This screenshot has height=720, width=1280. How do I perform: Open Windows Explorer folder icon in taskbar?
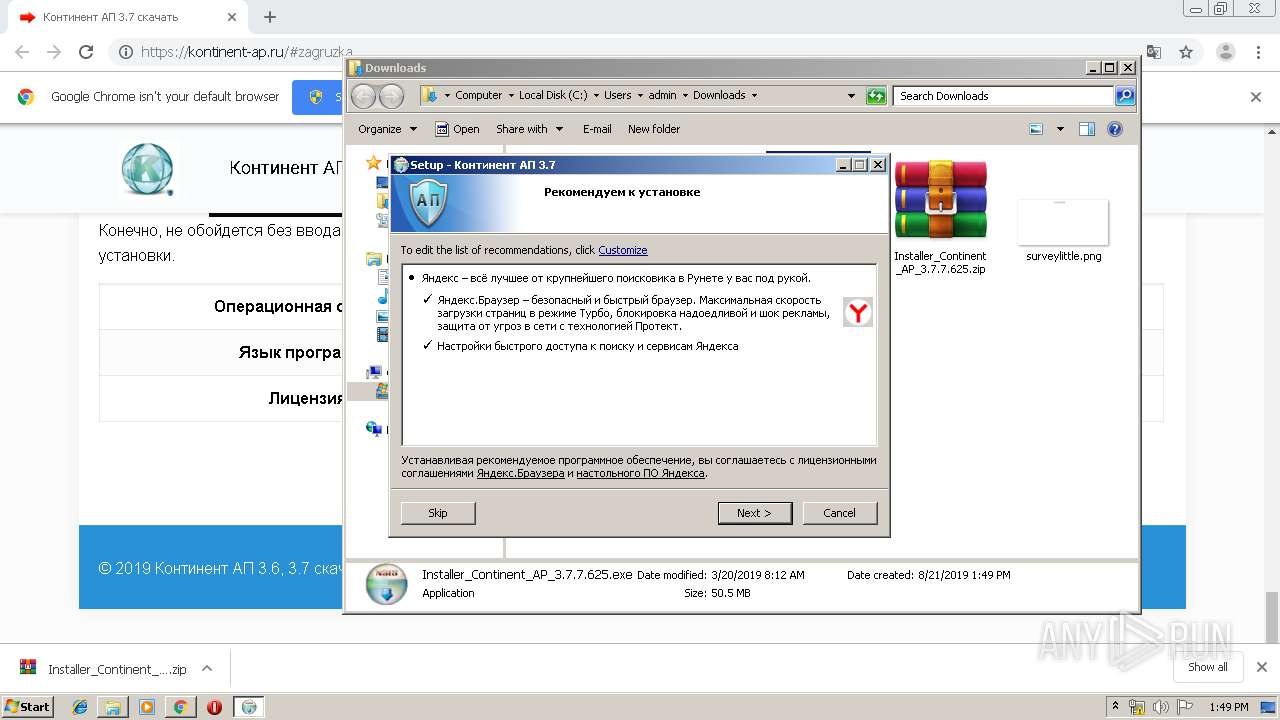click(113, 707)
